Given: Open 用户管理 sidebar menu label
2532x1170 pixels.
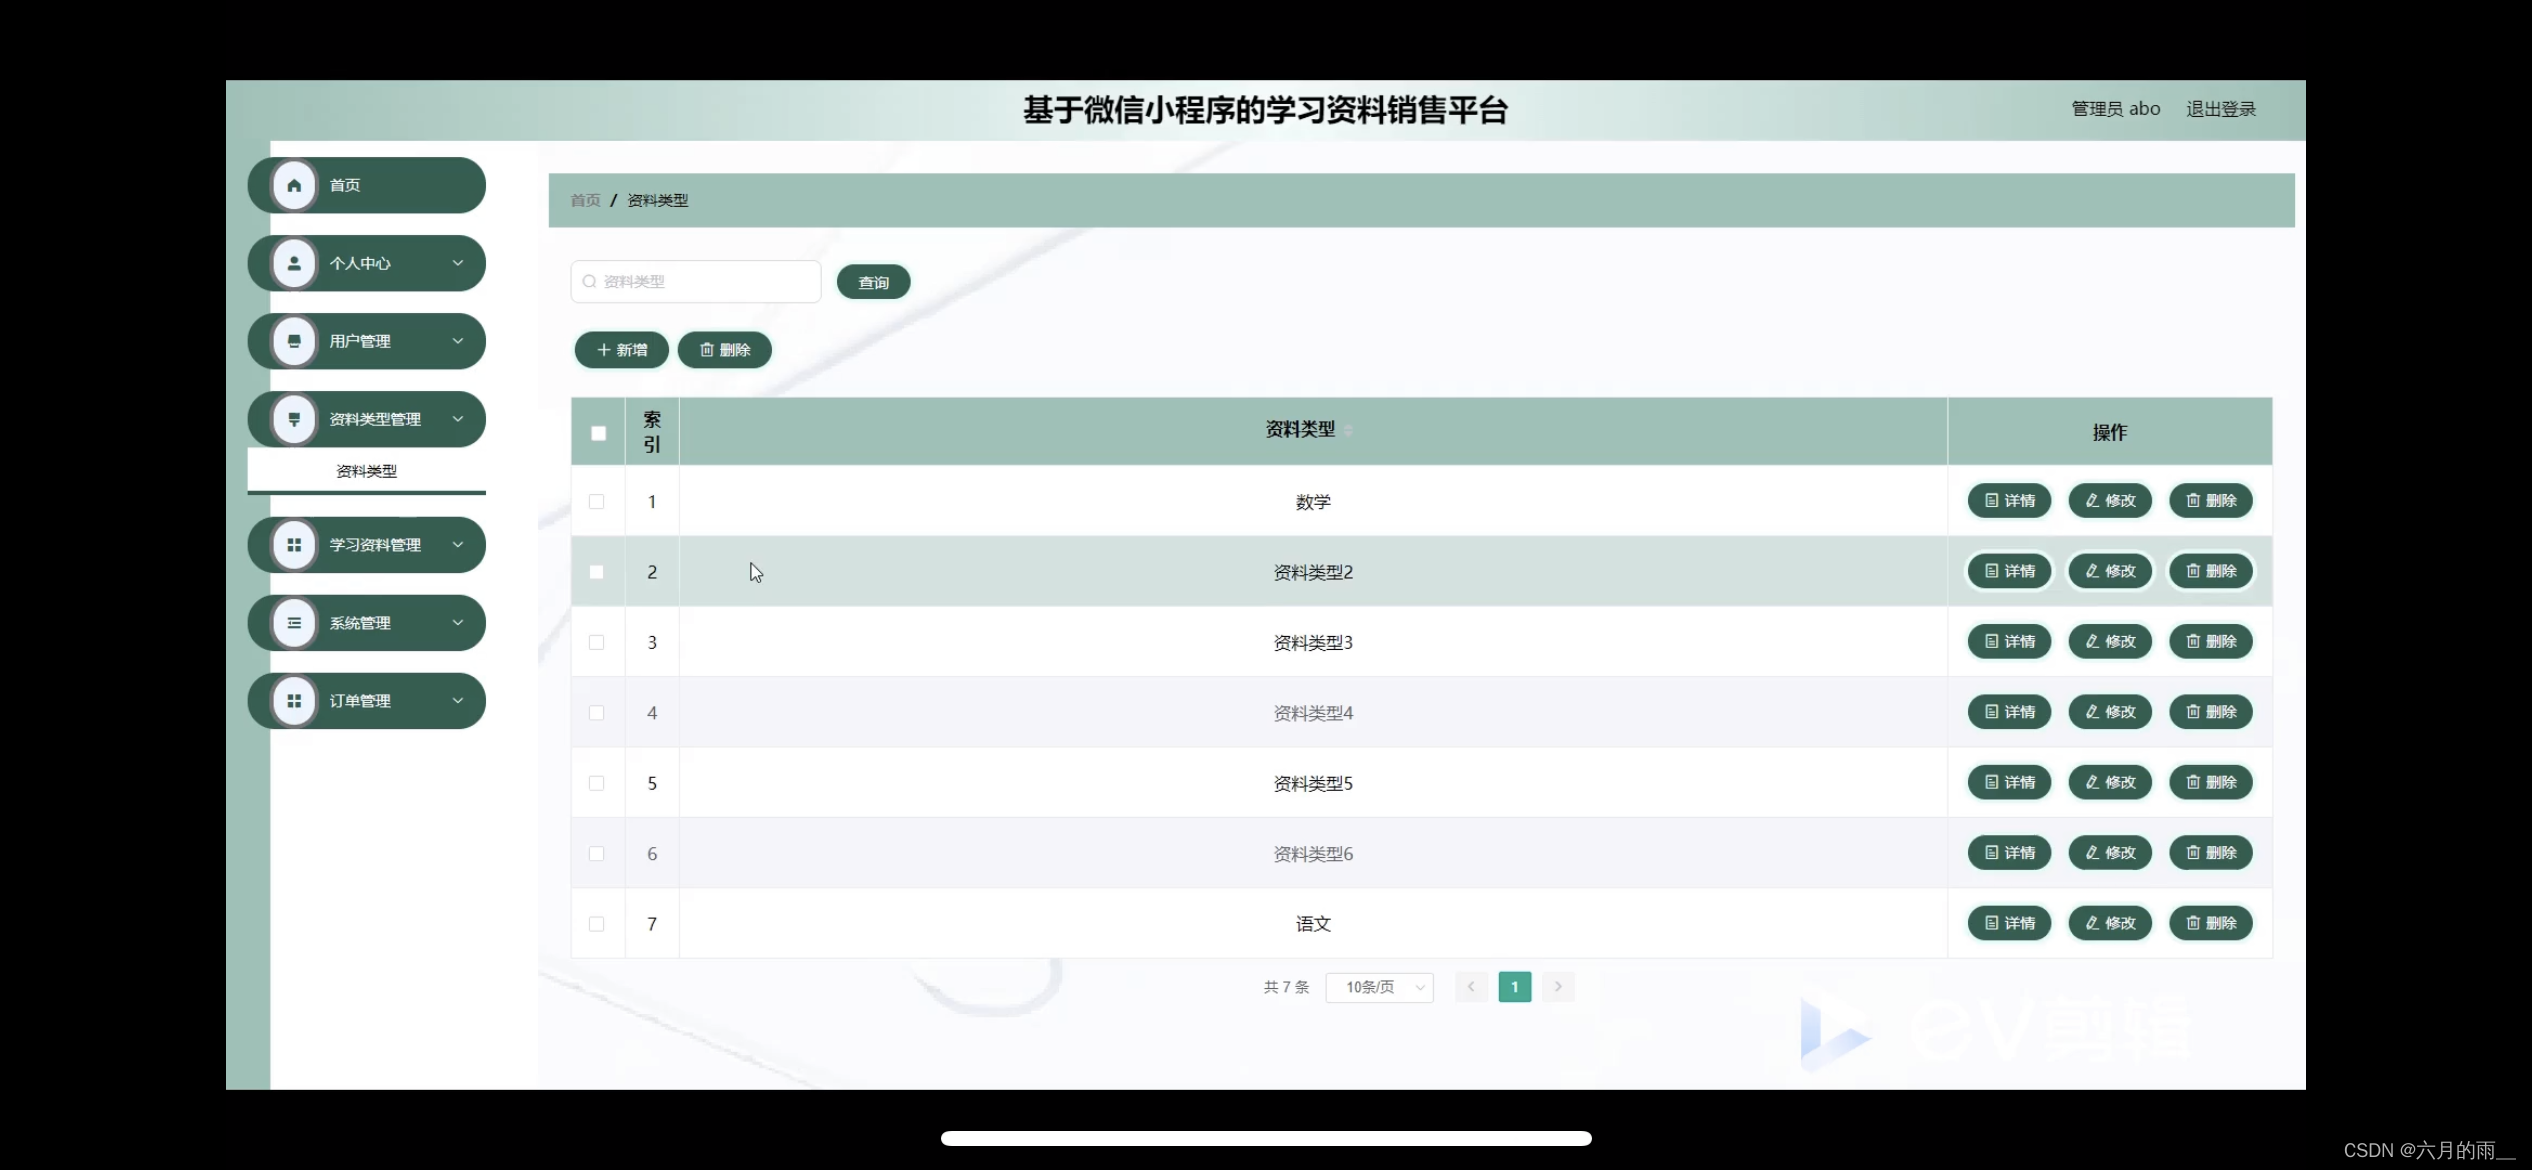Looking at the screenshot, I should (360, 341).
